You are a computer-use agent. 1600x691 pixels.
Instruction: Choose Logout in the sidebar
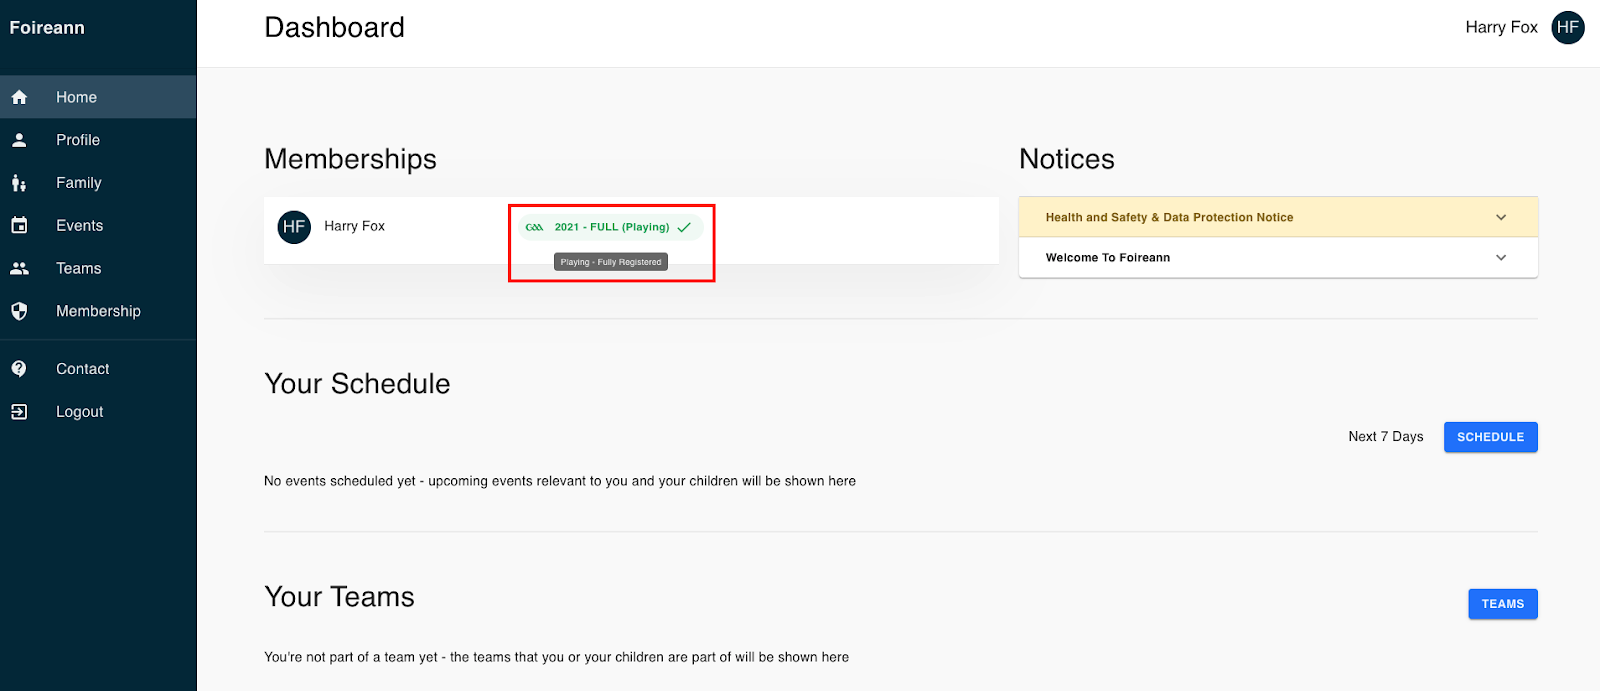click(98, 412)
